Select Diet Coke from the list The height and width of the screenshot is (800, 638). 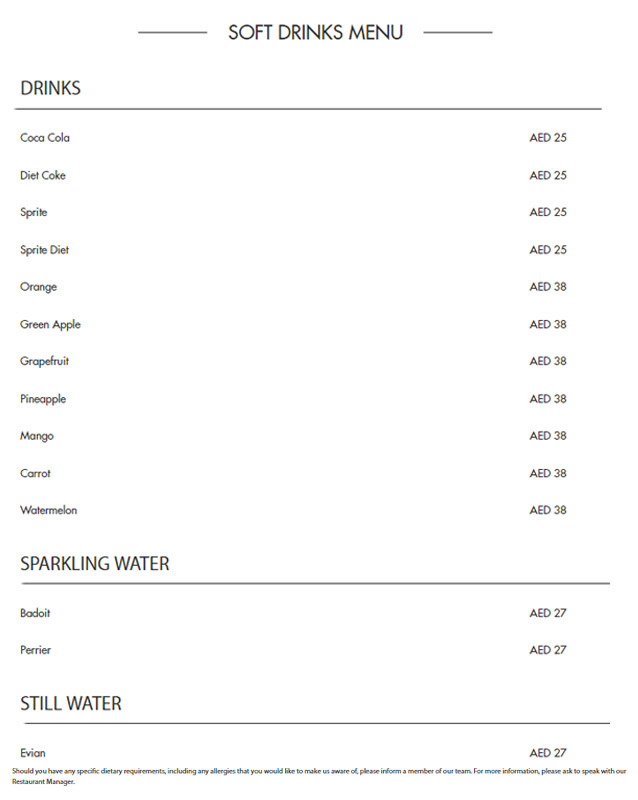point(43,175)
